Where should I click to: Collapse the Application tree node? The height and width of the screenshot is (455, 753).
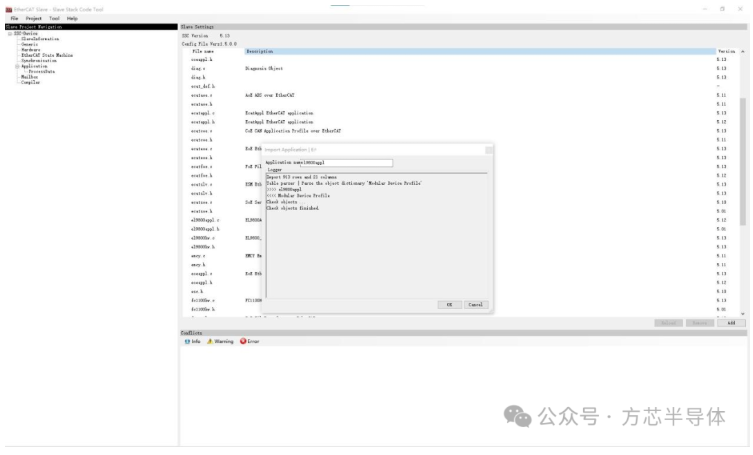tap(17, 66)
